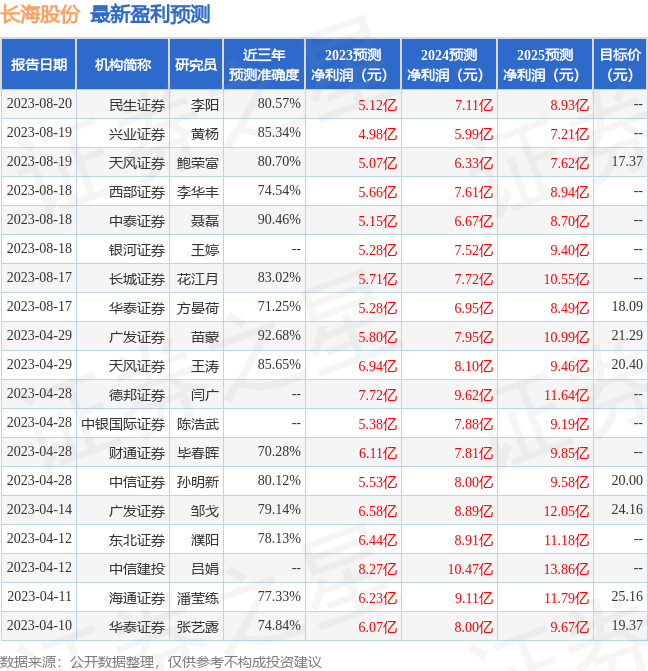
Task: Click target price 20.00
Action: click(627, 481)
